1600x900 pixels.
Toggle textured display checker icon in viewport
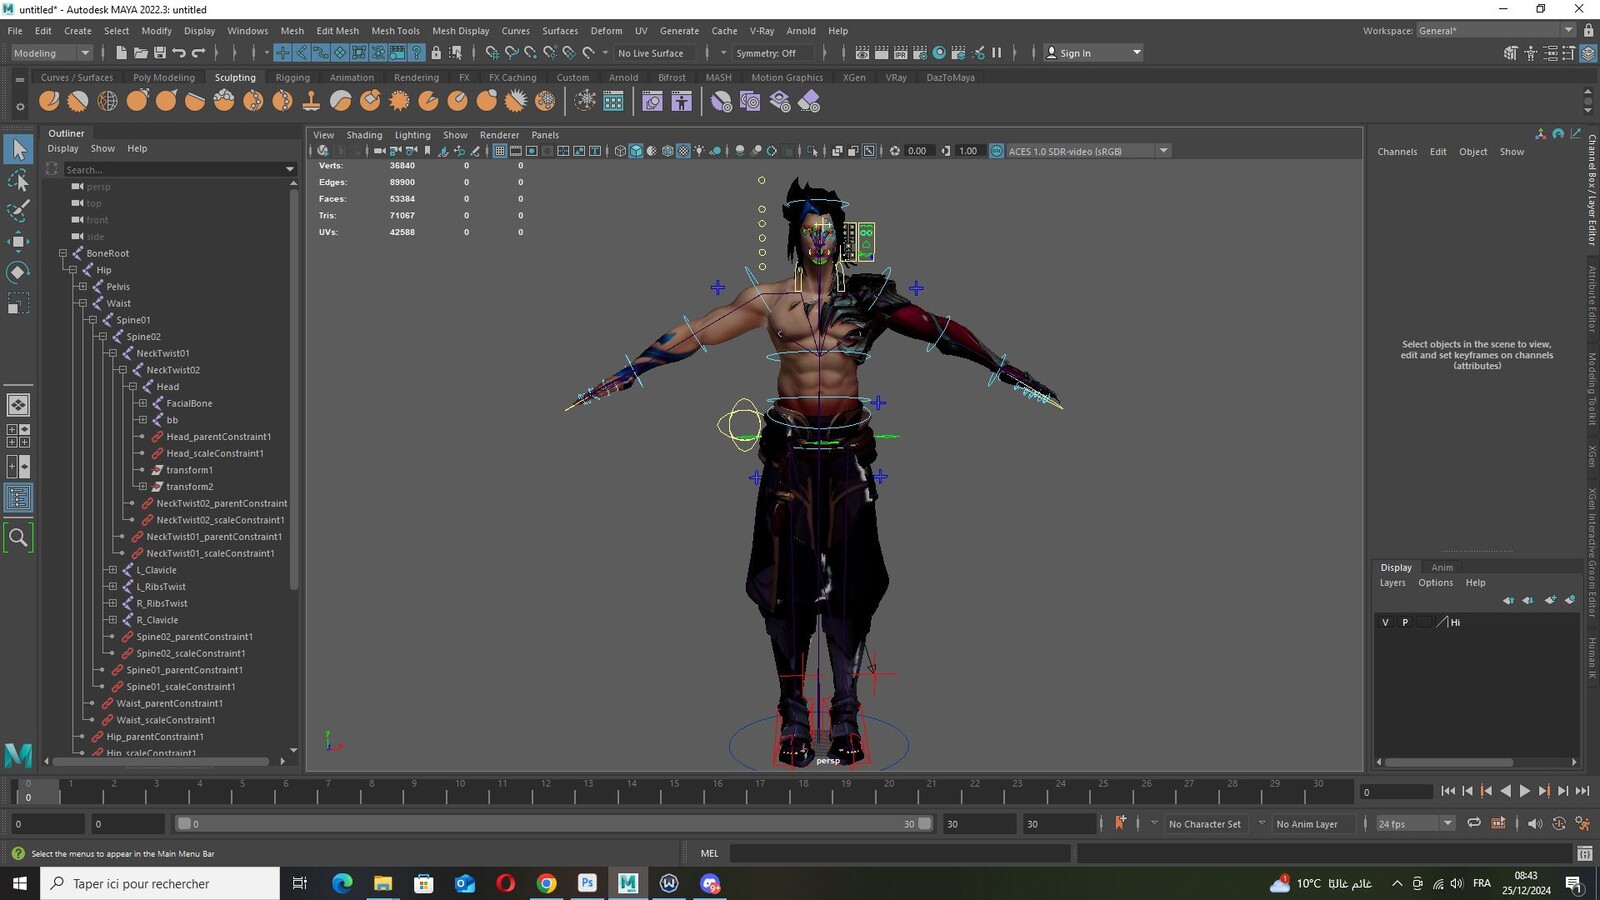click(684, 151)
